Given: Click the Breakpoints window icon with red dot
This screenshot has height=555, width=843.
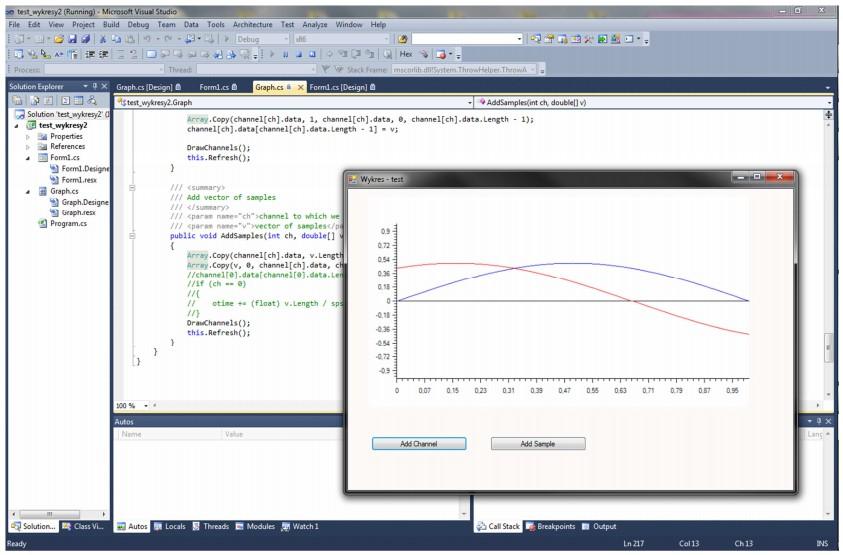Looking at the screenshot, I should point(441,54).
